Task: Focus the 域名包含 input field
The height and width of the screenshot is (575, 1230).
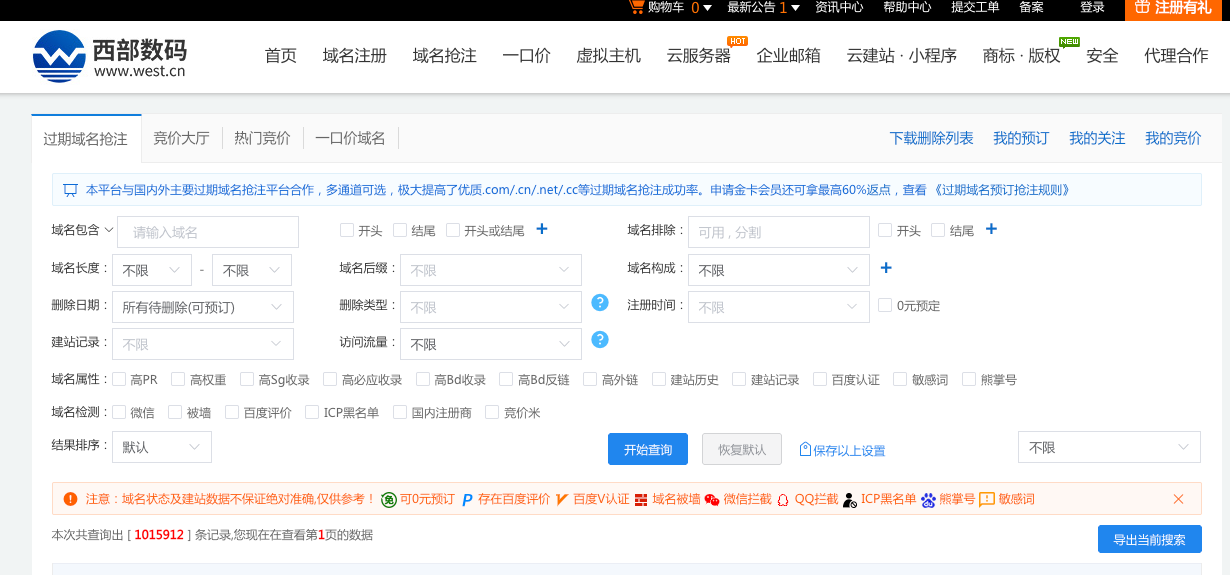Action: 208,232
